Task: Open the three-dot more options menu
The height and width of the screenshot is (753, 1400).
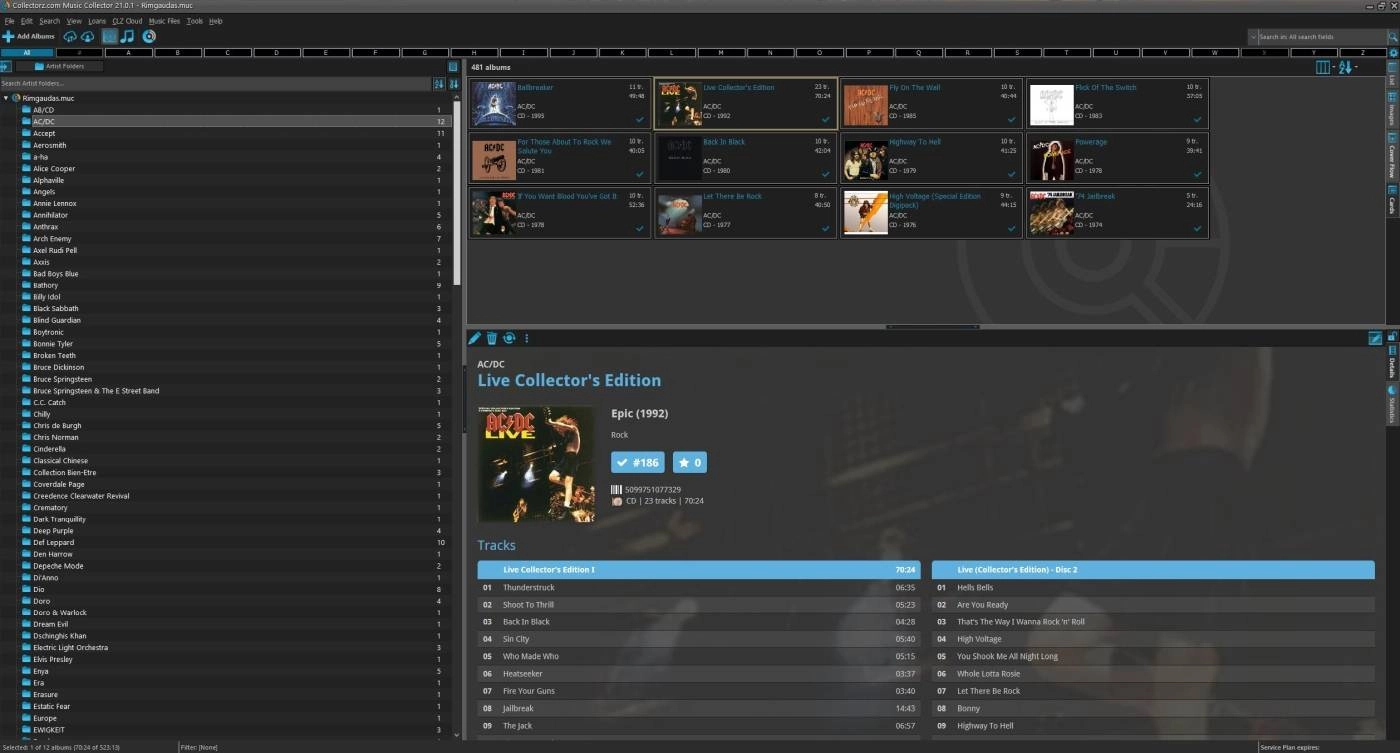Action: click(x=526, y=338)
